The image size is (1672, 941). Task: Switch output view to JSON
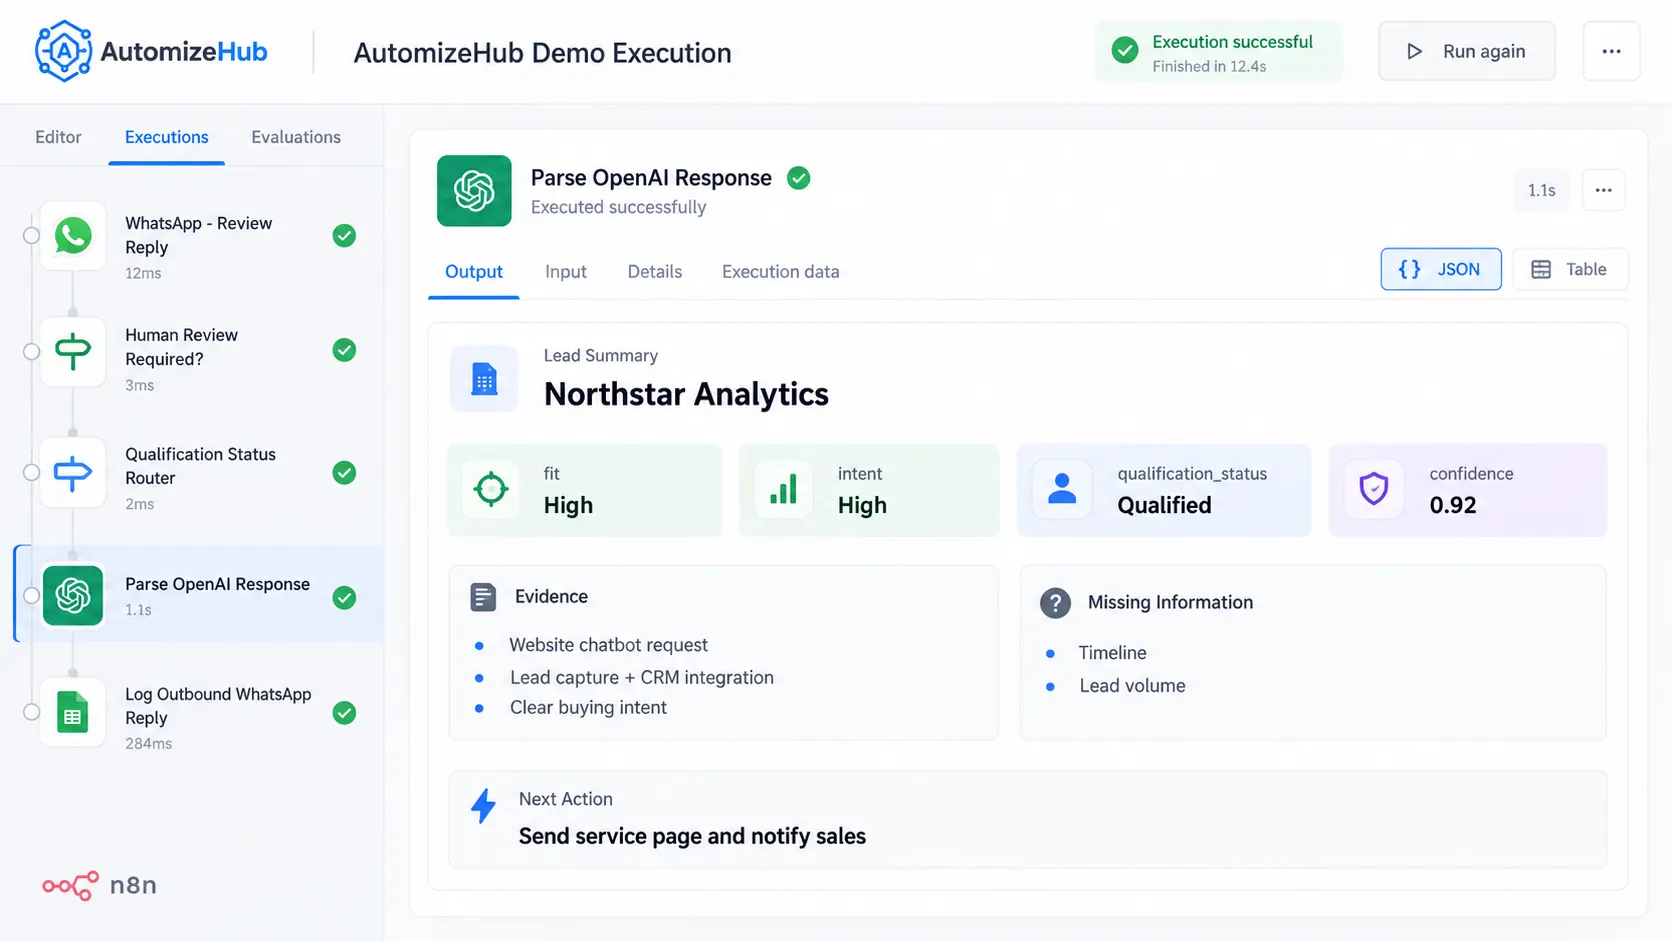coord(1441,269)
